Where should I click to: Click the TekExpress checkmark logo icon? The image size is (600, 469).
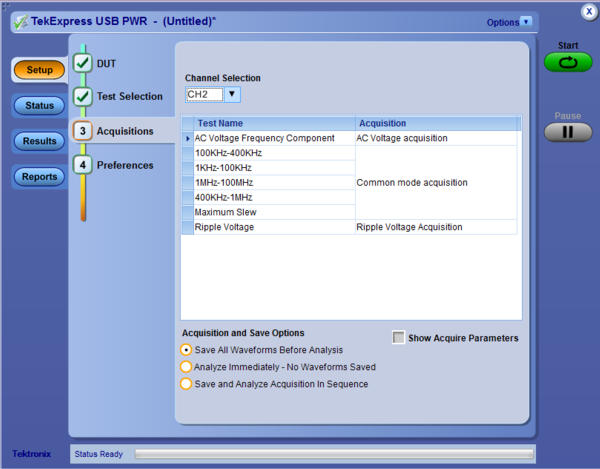21,22
